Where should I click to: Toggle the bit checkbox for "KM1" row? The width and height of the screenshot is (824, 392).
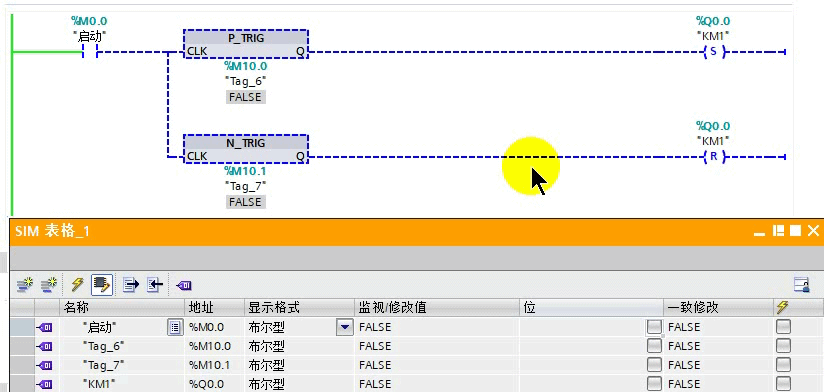654,384
